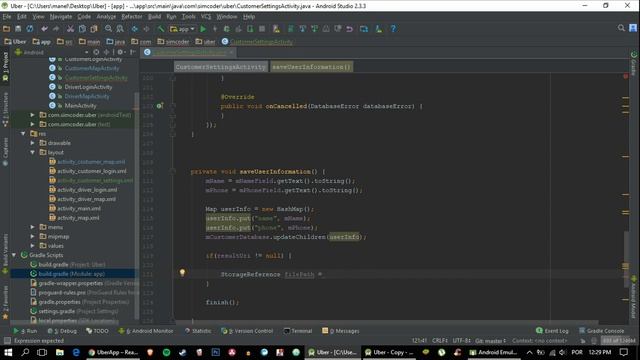This screenshot has width=640, height=360.
Task: Click the Help question mark toolbar icon
Action: point(393,29)
